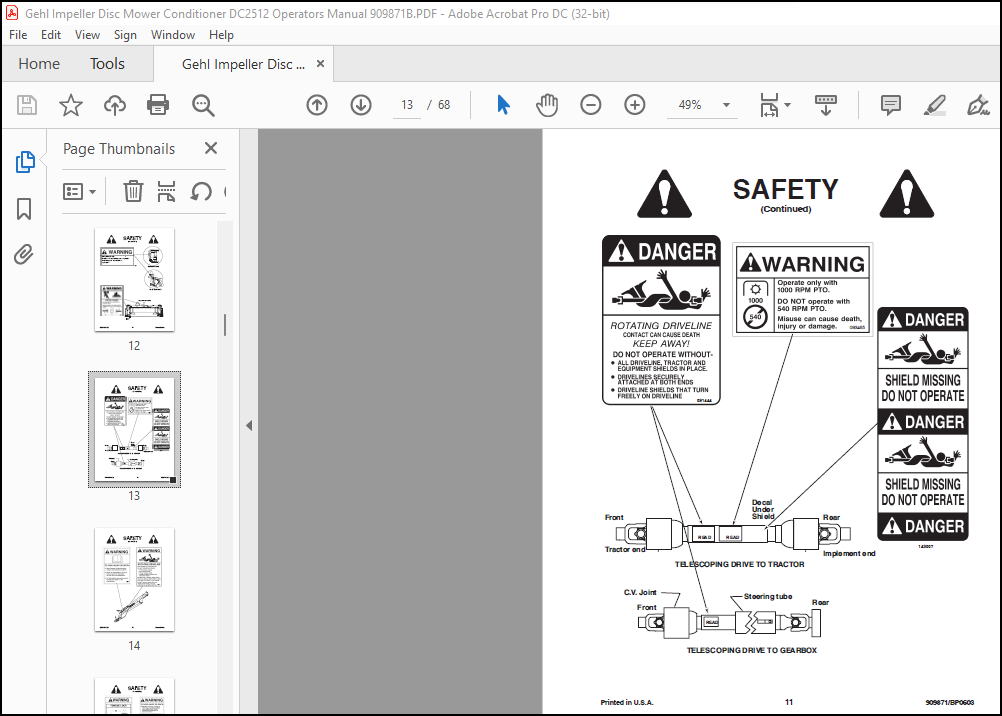
Task: Open the Sign menu
Action: click(x=125, y=35)
